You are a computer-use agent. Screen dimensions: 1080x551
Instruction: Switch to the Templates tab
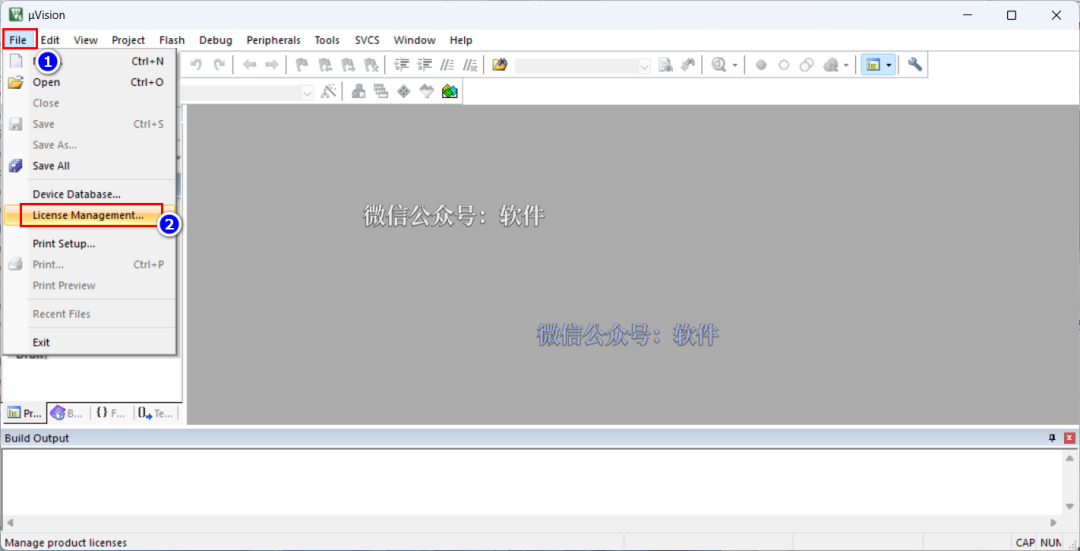pyautogui.click(x=154, y=413)
